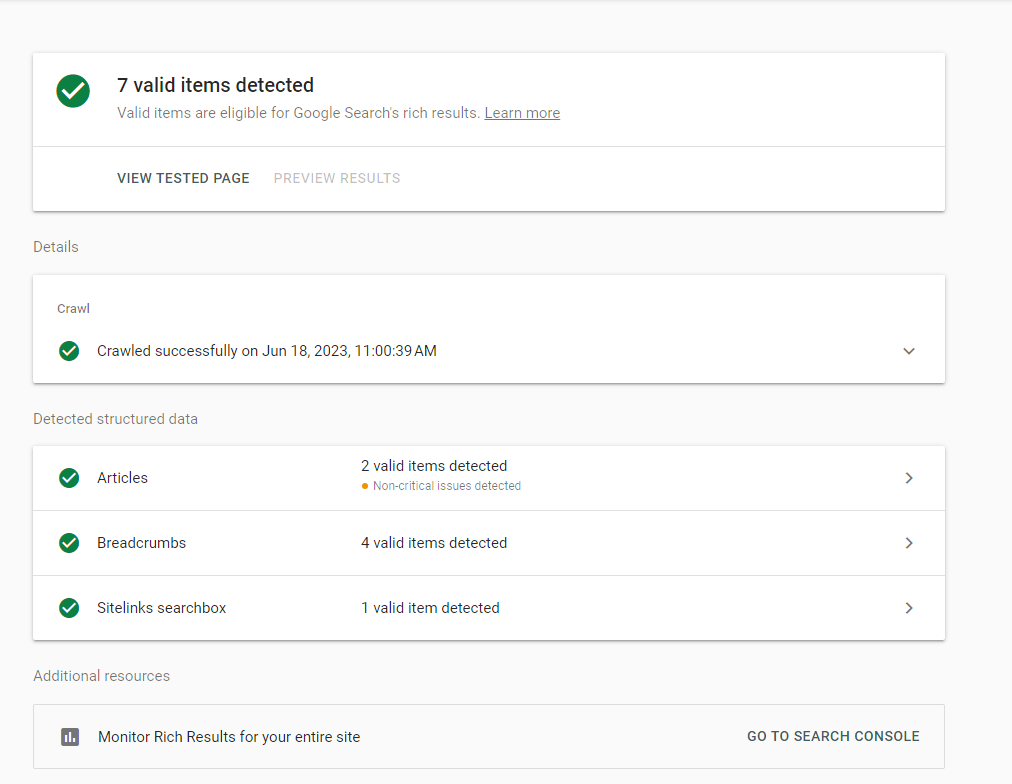Click the bar chart icon for Monitor Rich Results

(x=70, y=737)
